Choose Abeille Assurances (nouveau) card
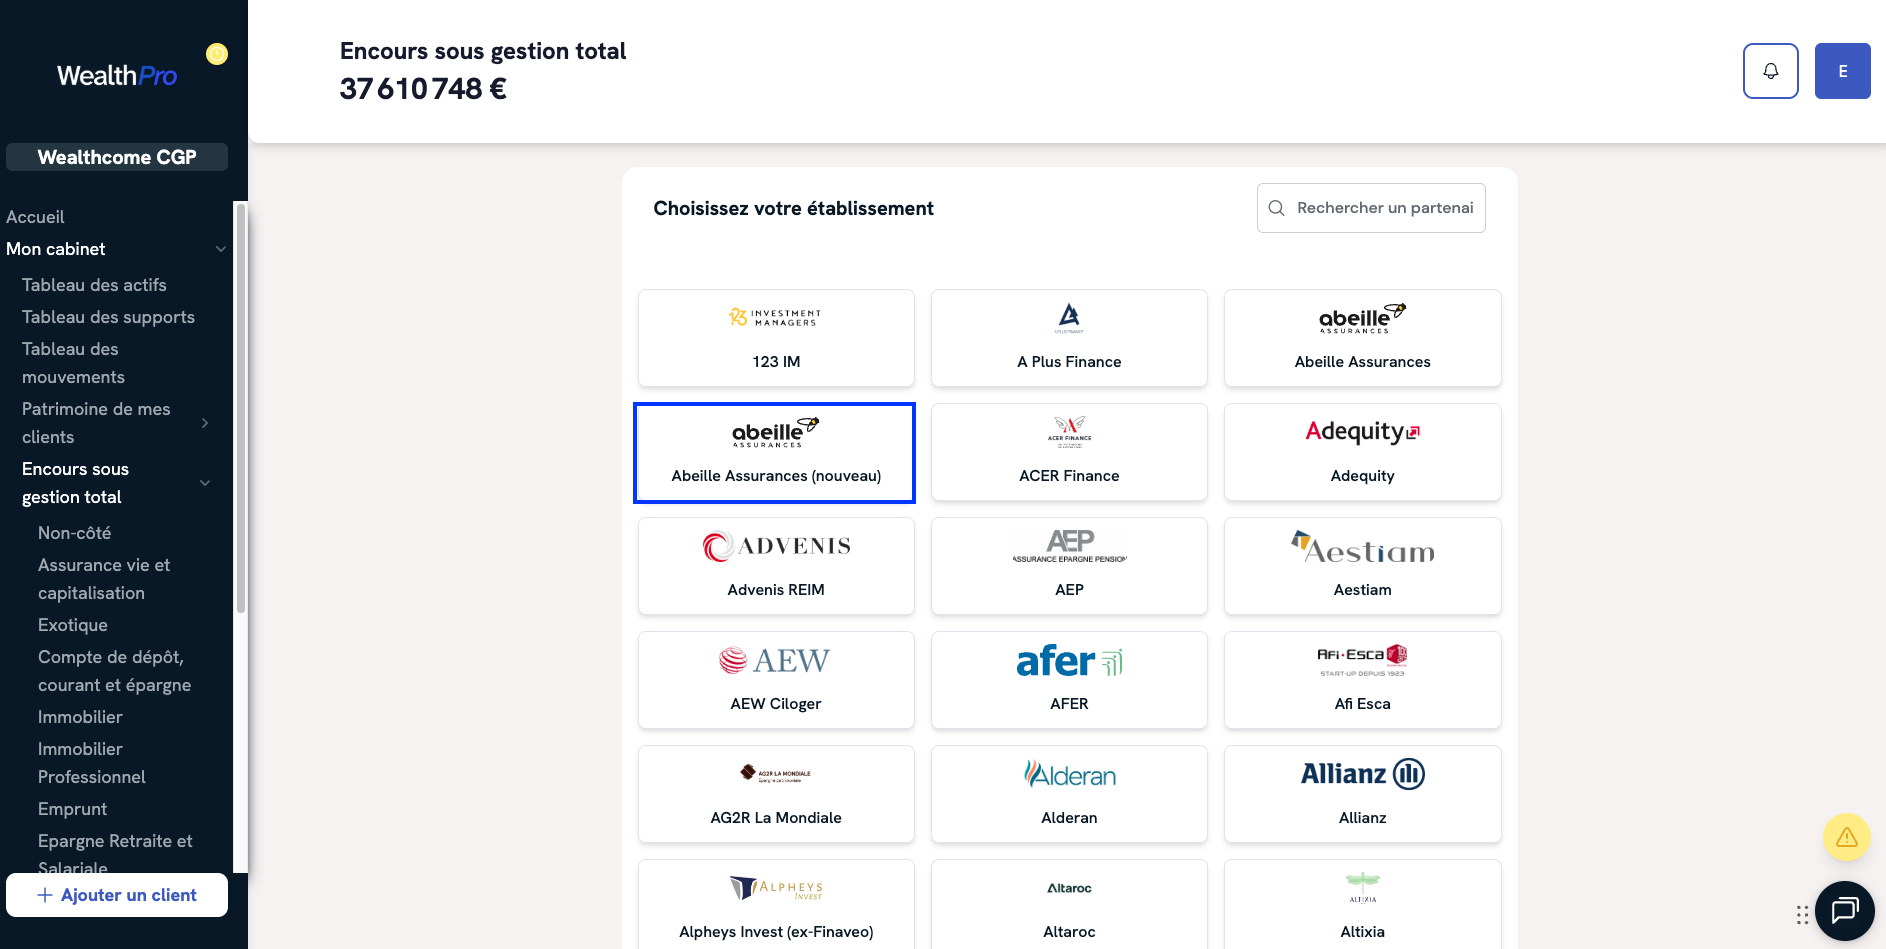The image size is (1886, 949). click(775, 453)
